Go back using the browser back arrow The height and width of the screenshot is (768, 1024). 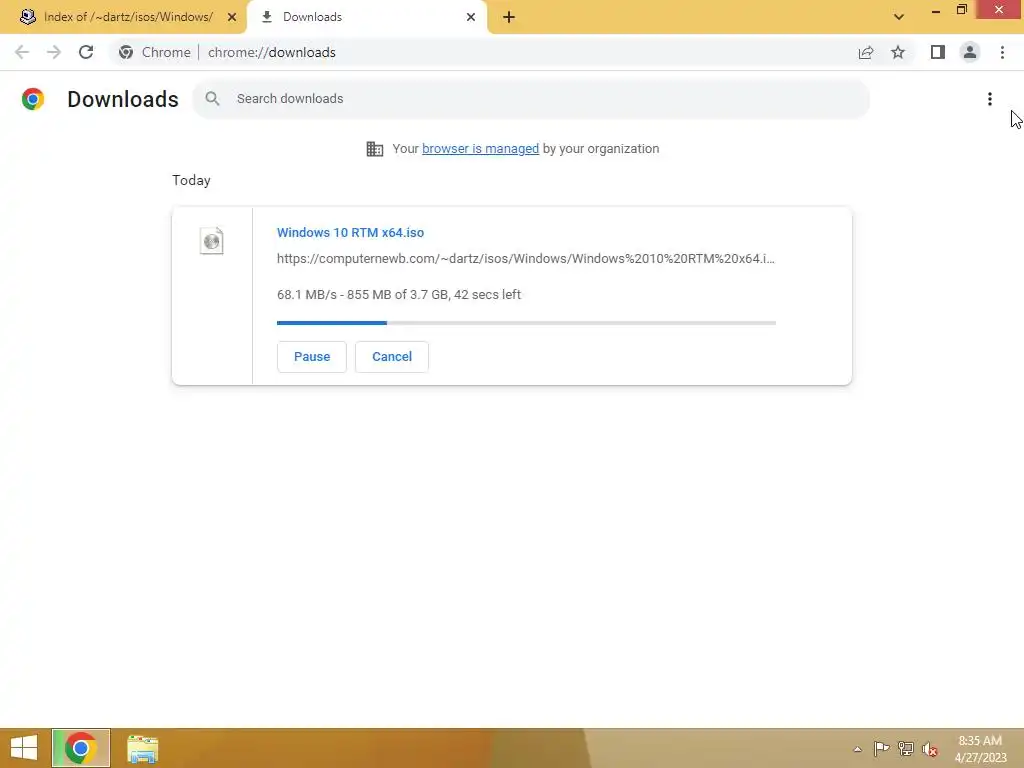22,52
